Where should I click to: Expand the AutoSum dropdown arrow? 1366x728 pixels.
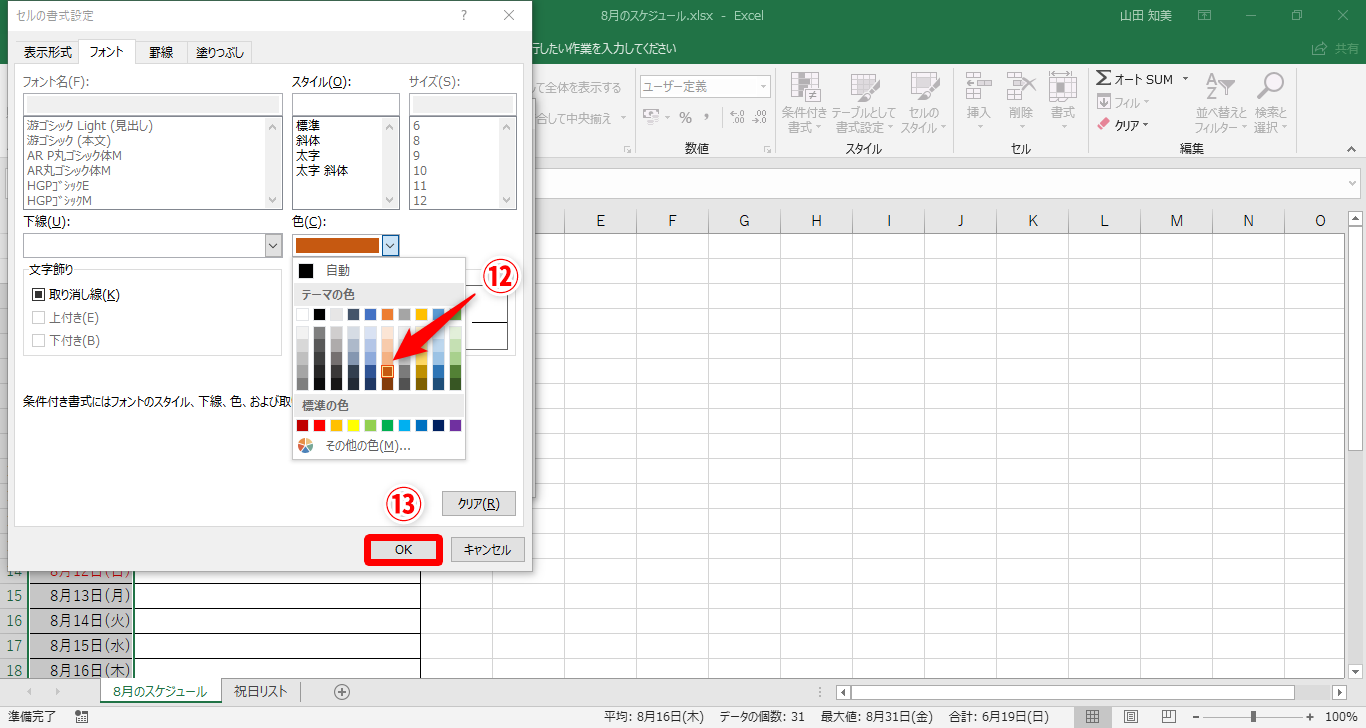(1185, 79)
